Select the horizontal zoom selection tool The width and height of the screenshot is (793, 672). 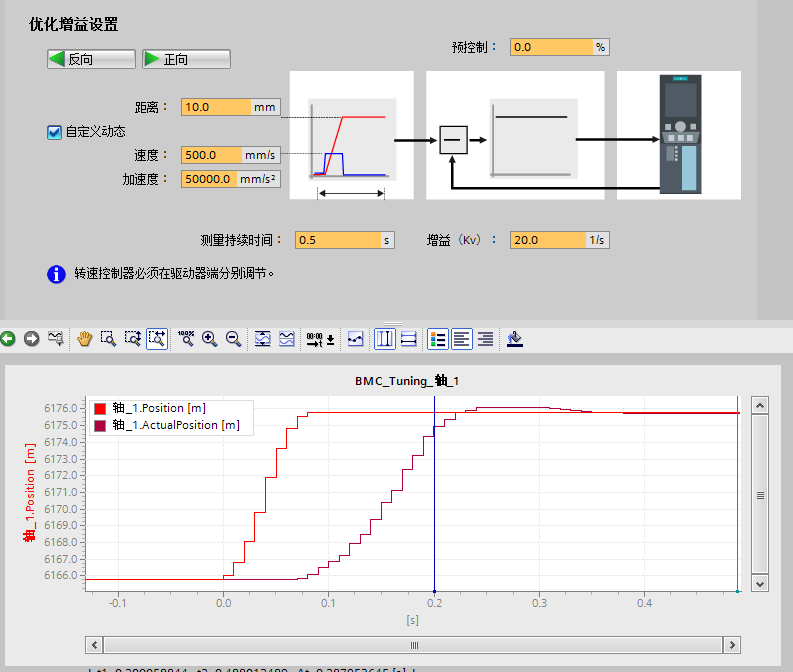tap(157, 338)
